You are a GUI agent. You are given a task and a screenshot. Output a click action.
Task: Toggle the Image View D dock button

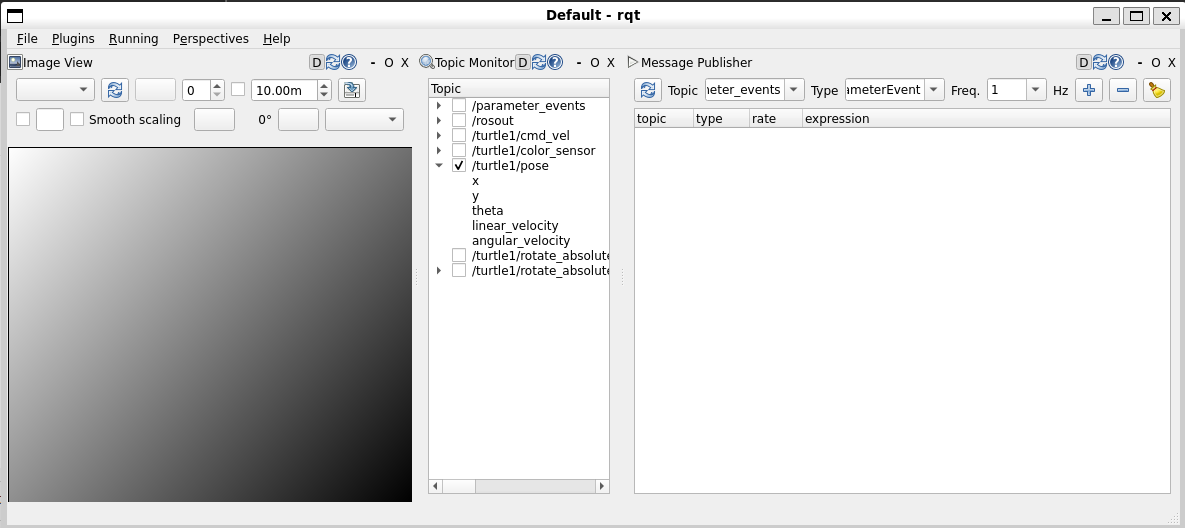click(x=317, y=63)
